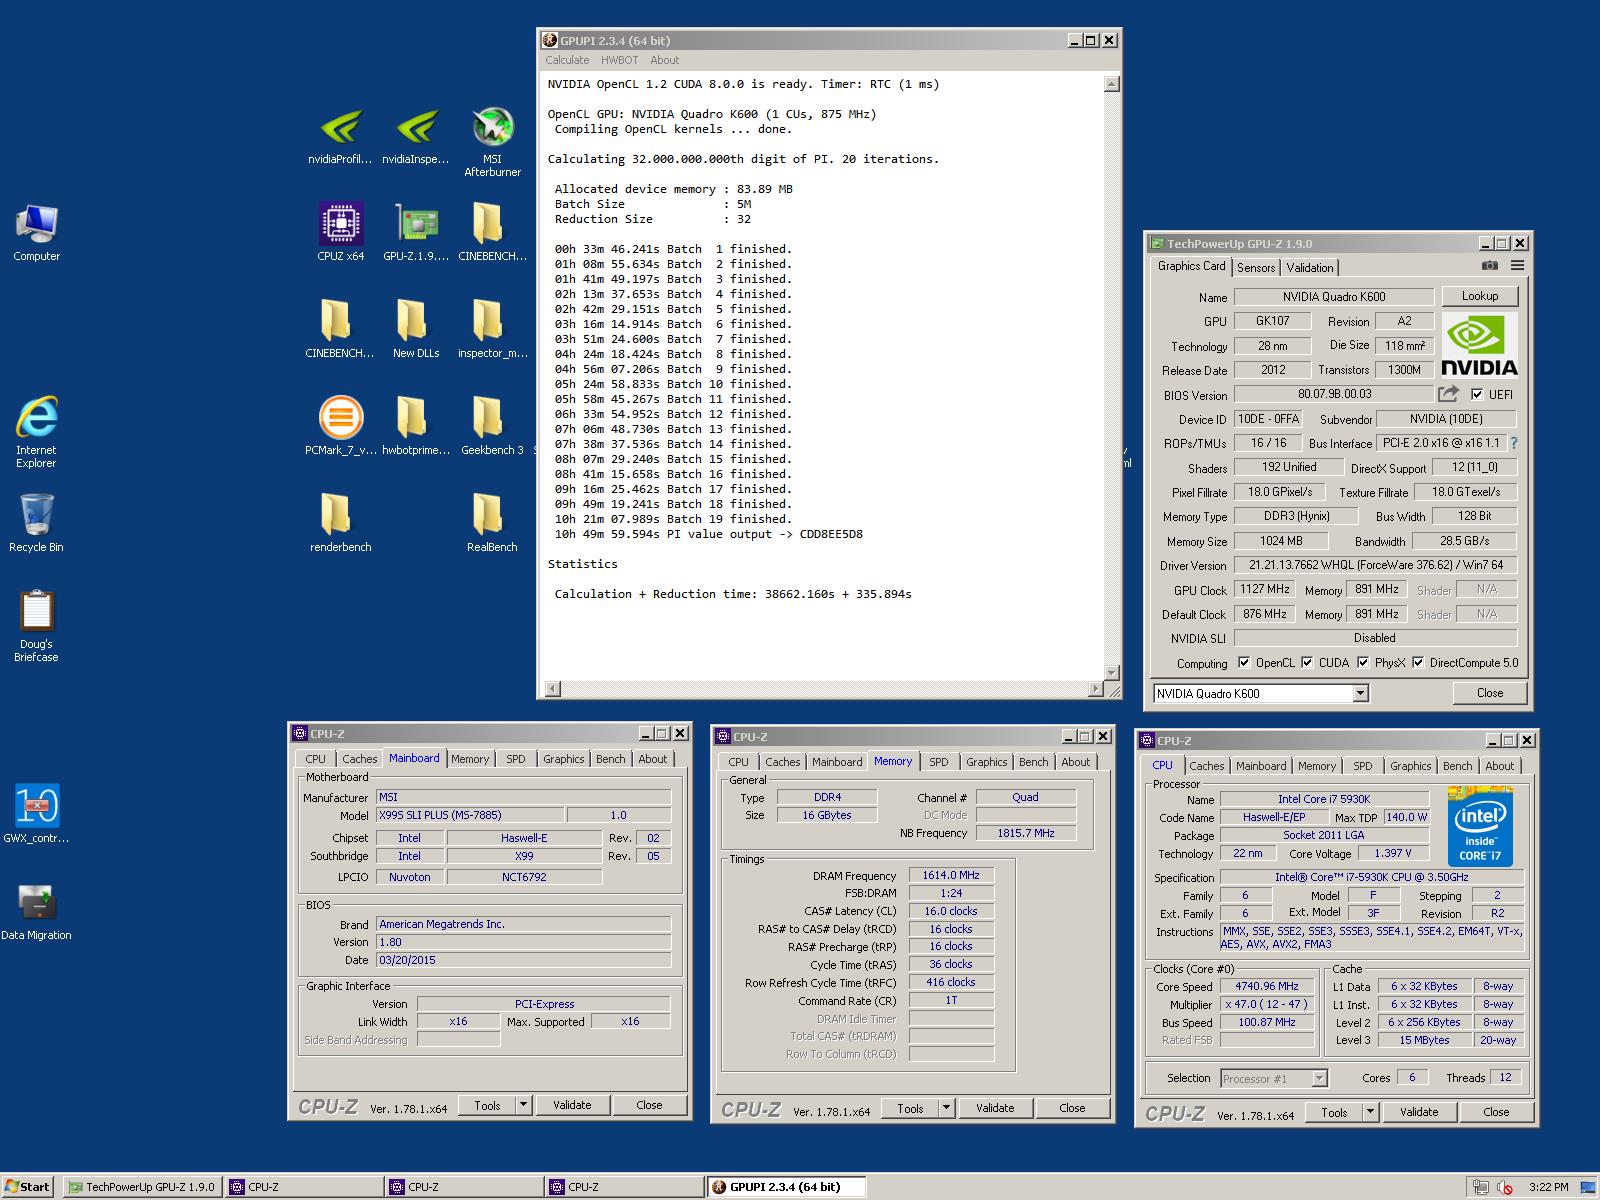Open the hwbotprime folder
1600x1200 pixels.
click(416, 426)
